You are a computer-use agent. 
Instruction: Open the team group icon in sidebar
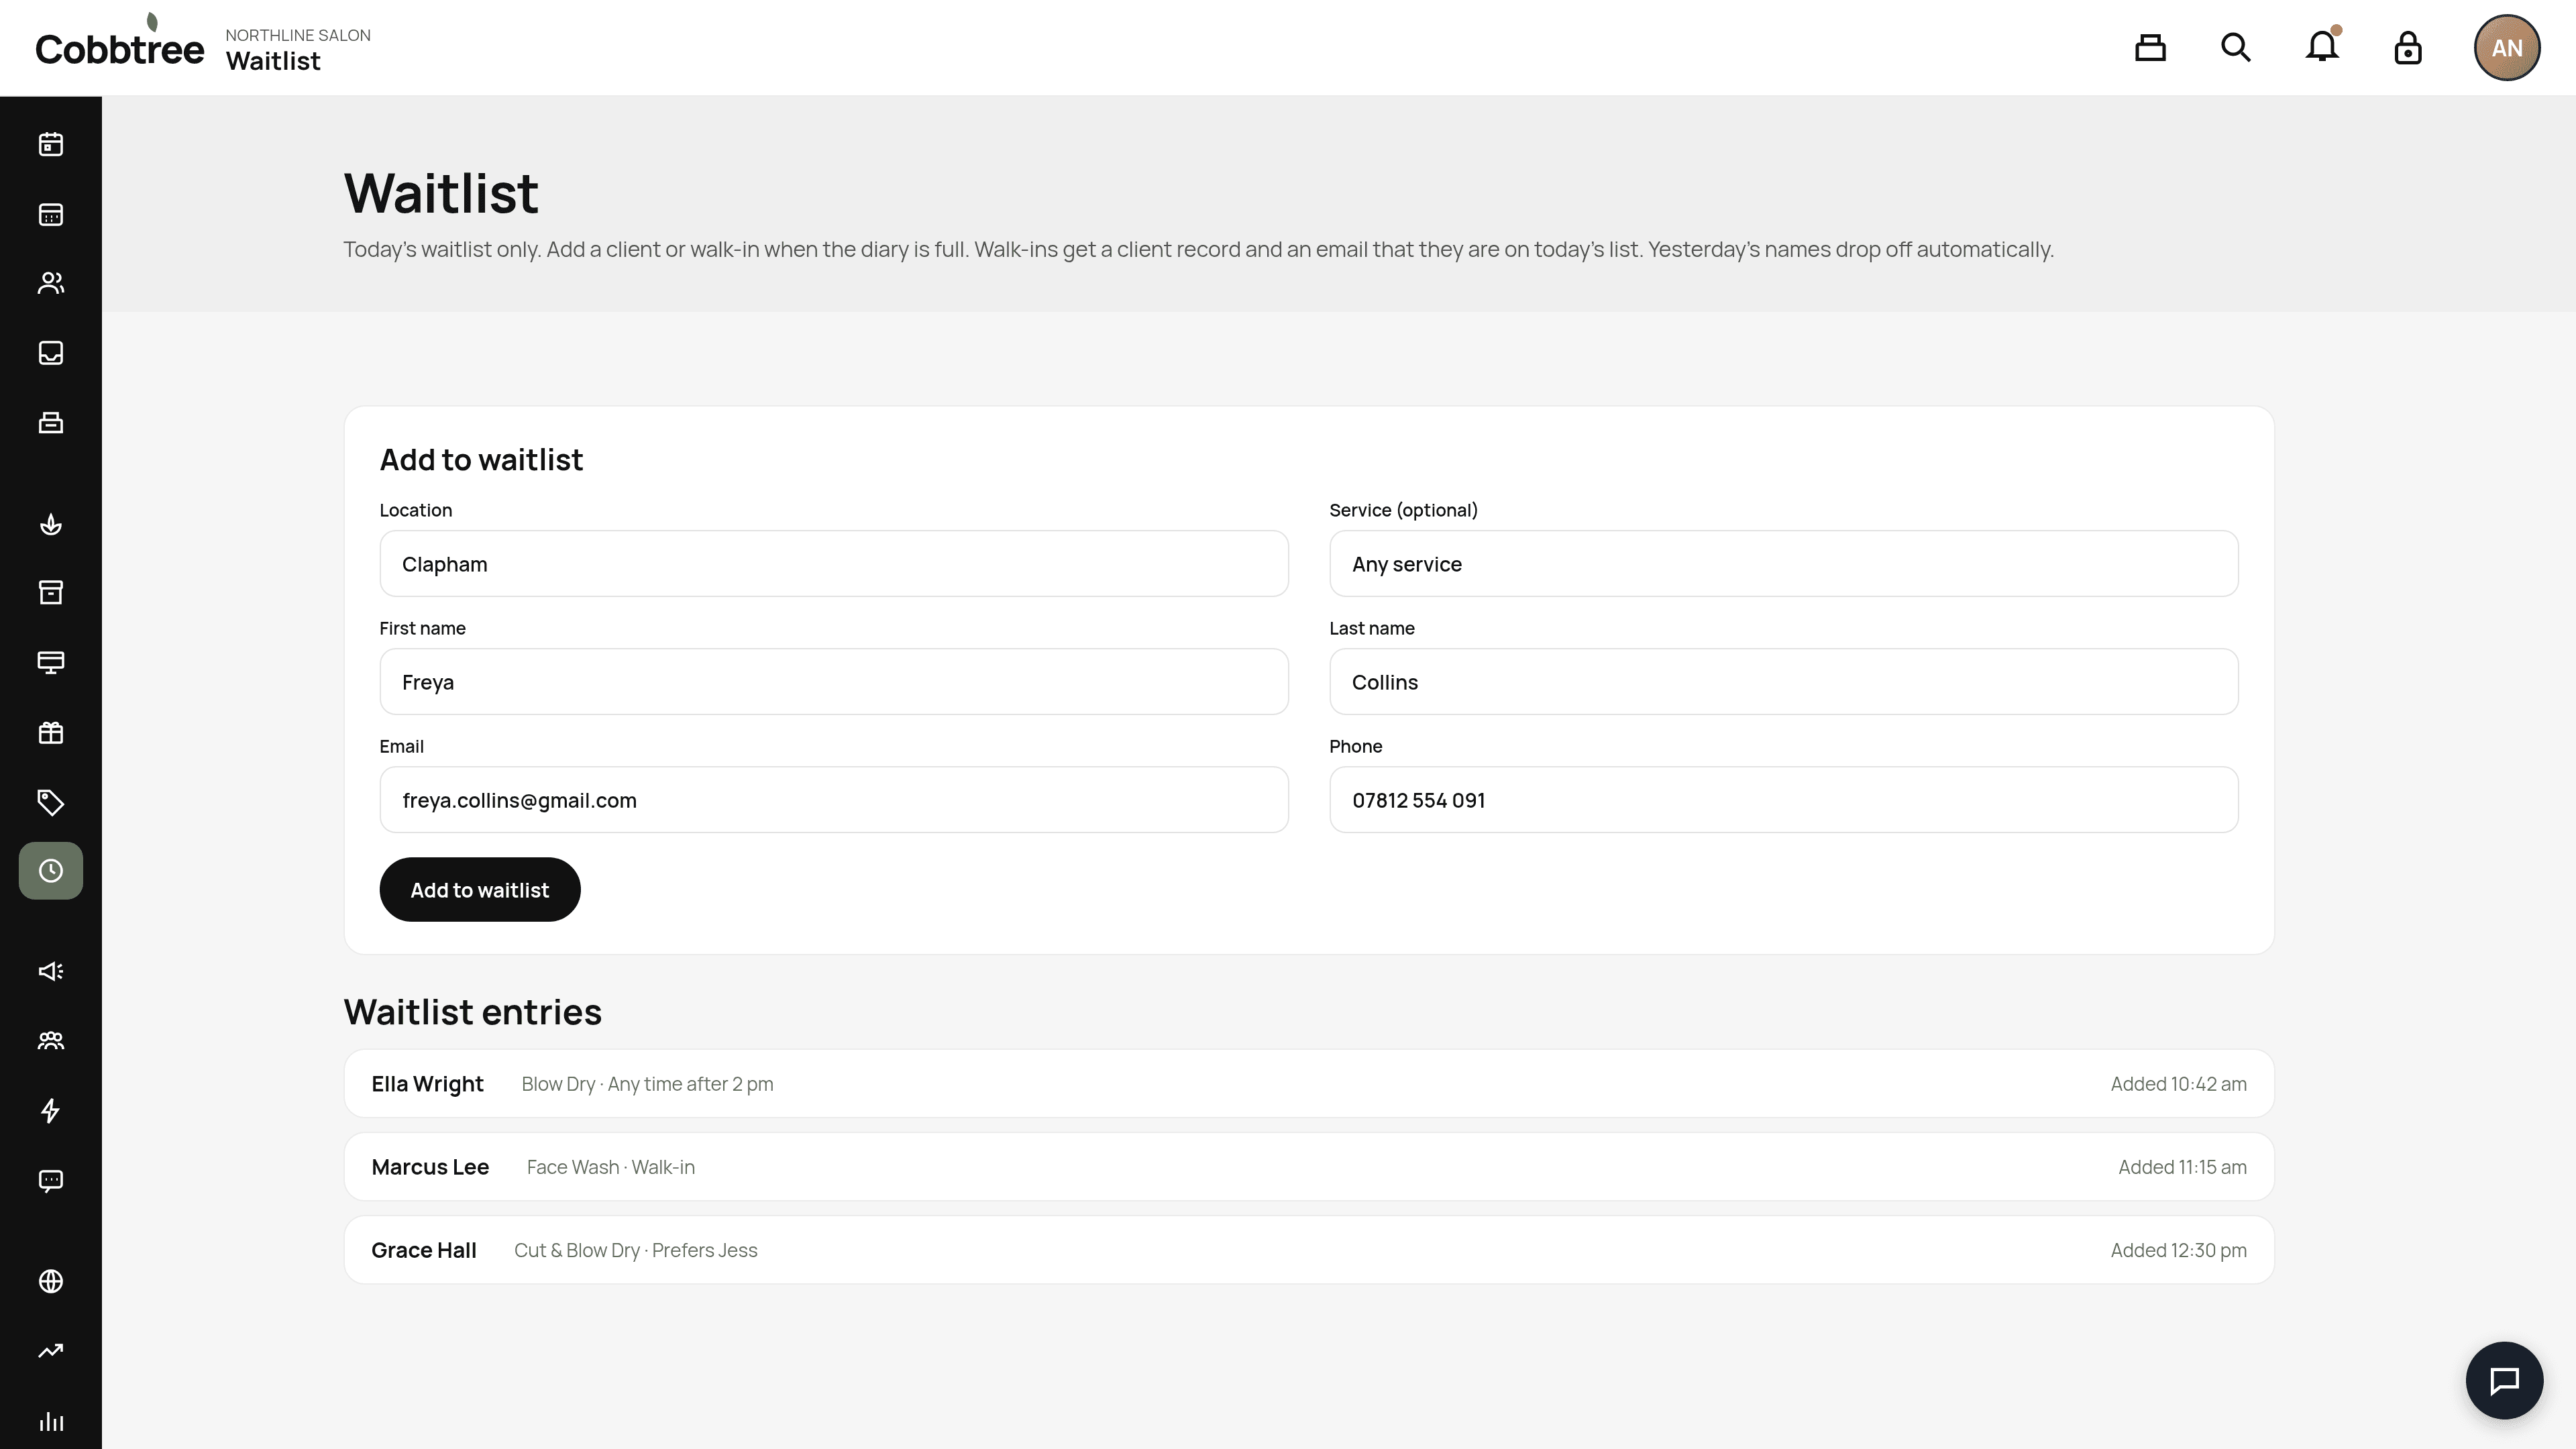click(x=51, y=1041)
